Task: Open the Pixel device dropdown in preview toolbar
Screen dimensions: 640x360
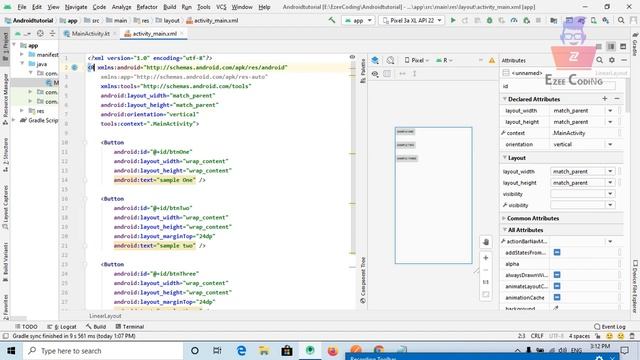Action: (416, 60)
